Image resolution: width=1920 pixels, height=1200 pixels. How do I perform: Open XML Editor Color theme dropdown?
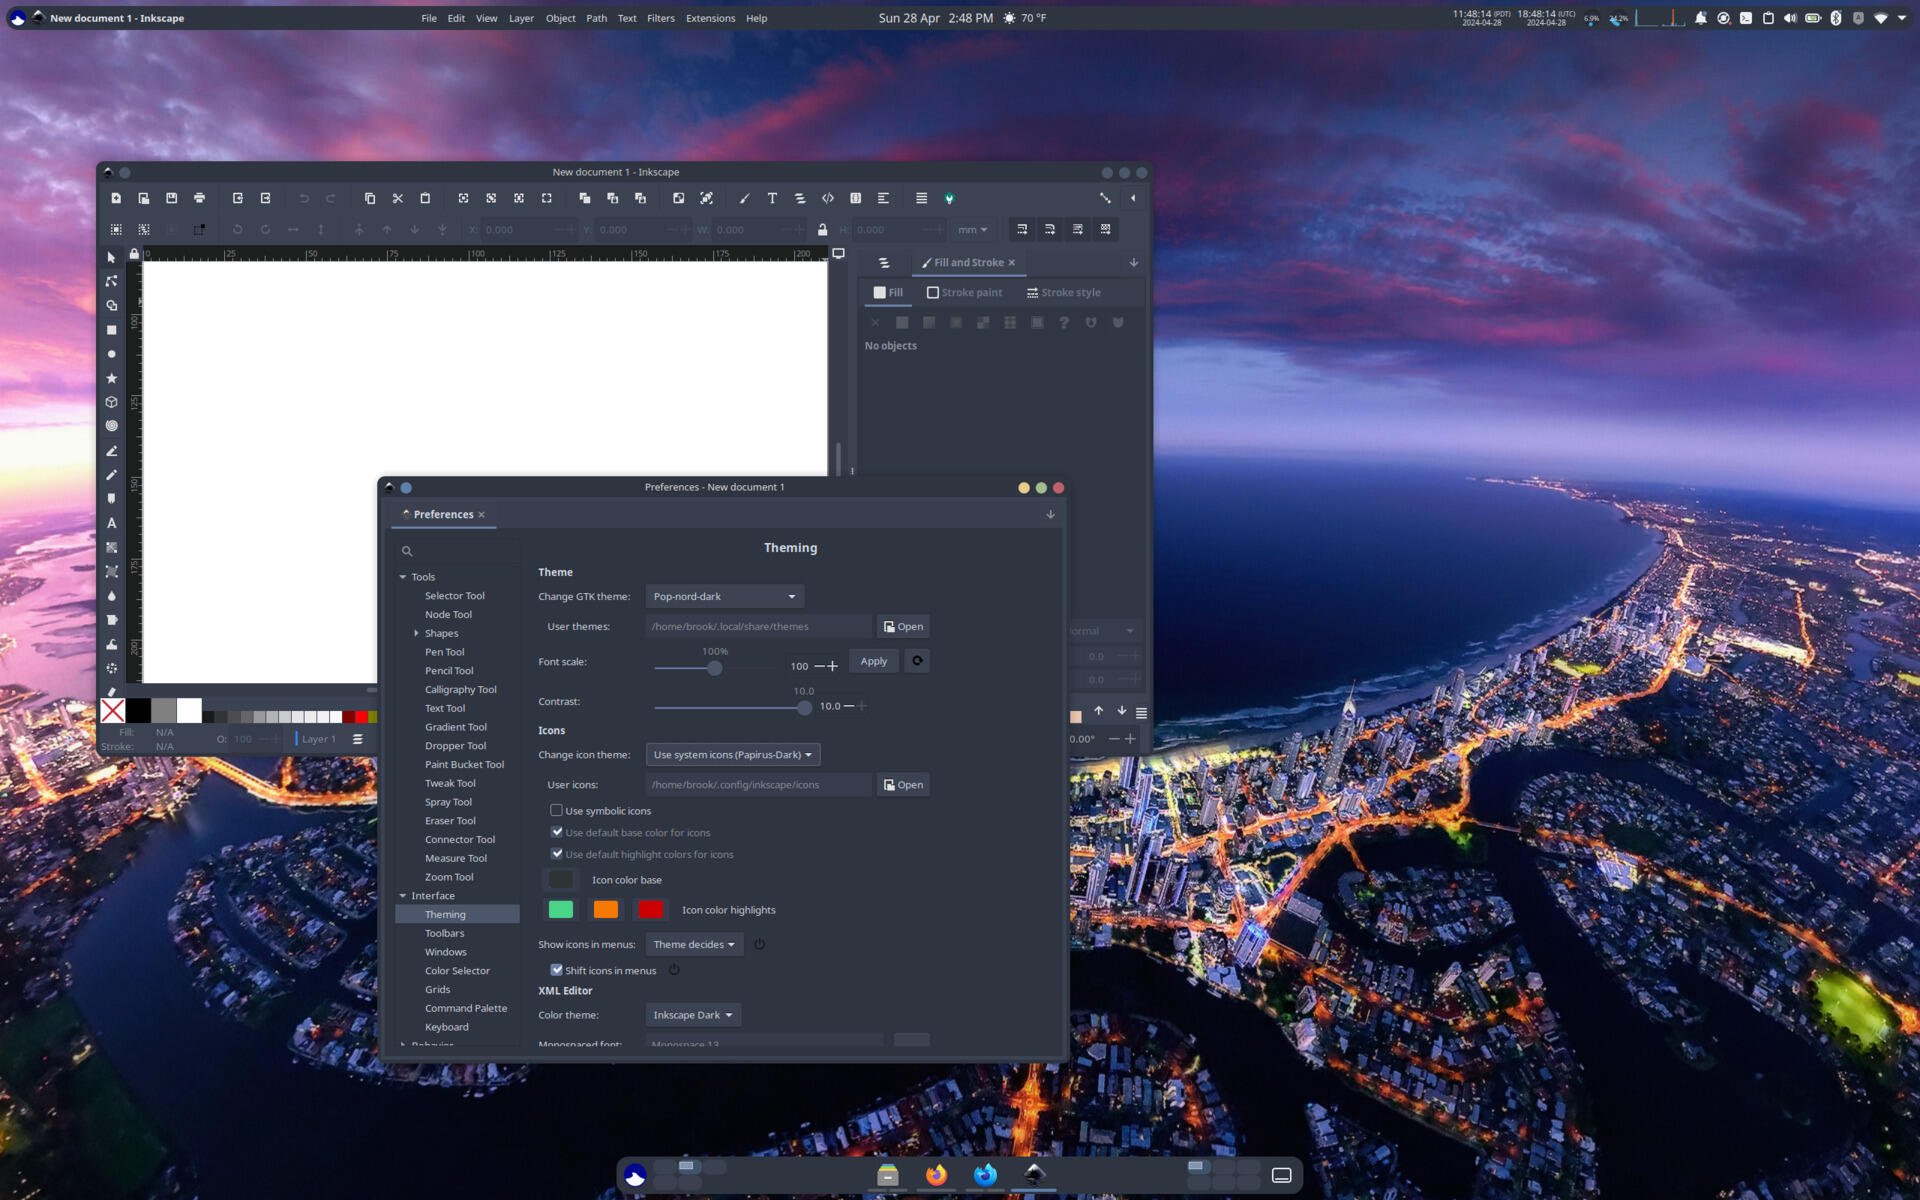[693, 1014]
